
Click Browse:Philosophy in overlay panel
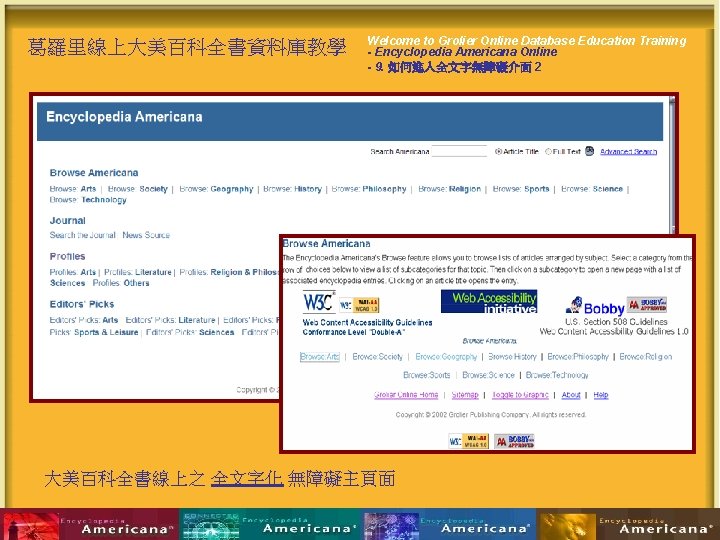(x=578, y=357)
